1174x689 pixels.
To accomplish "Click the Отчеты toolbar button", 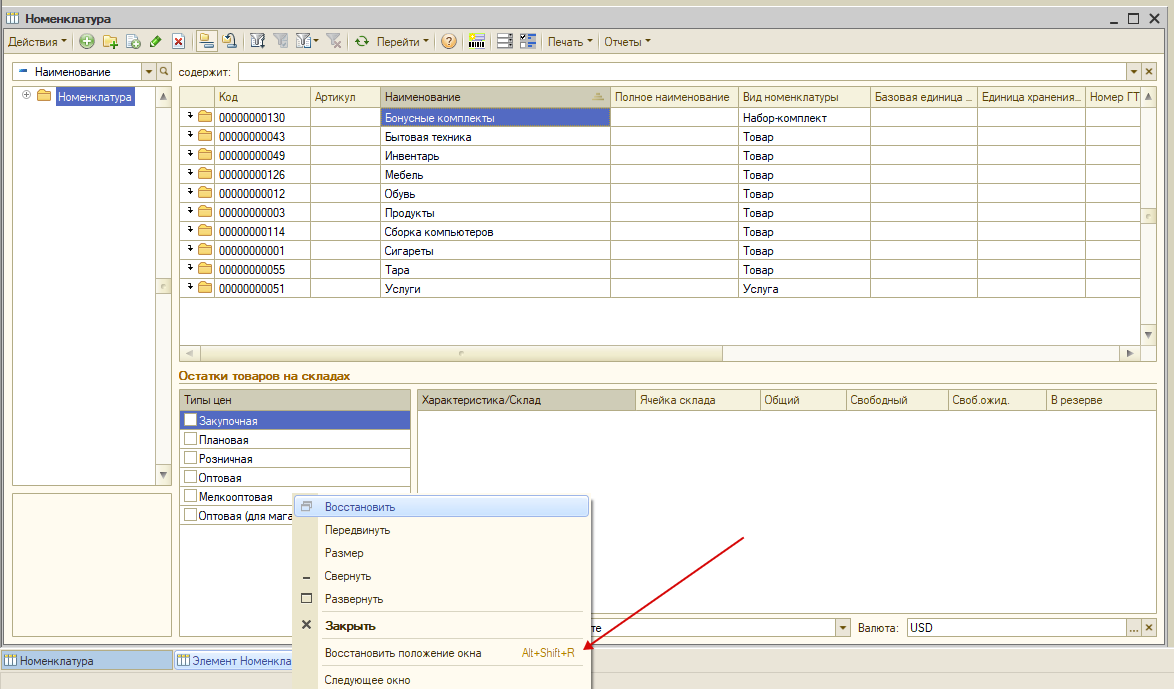I will point(627,42).
